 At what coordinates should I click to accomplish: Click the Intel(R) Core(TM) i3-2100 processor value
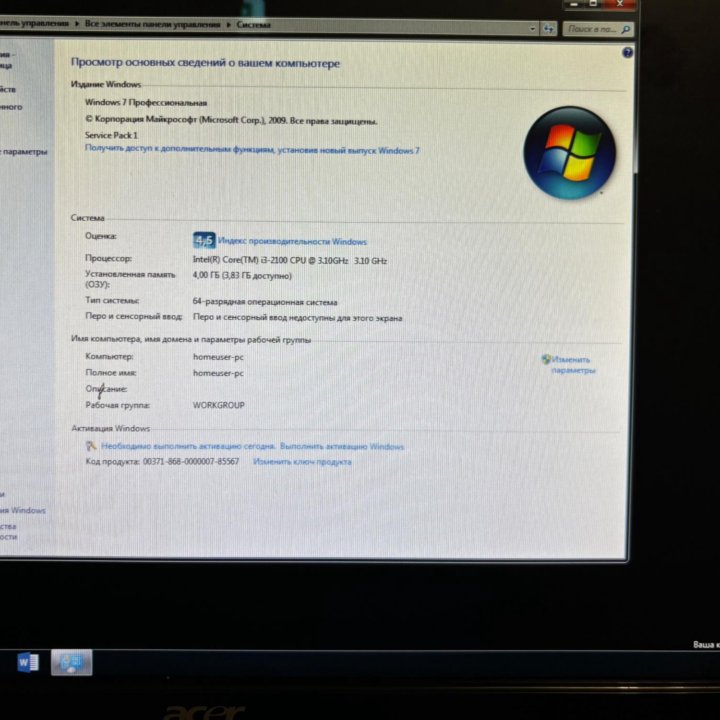point(290,260)
